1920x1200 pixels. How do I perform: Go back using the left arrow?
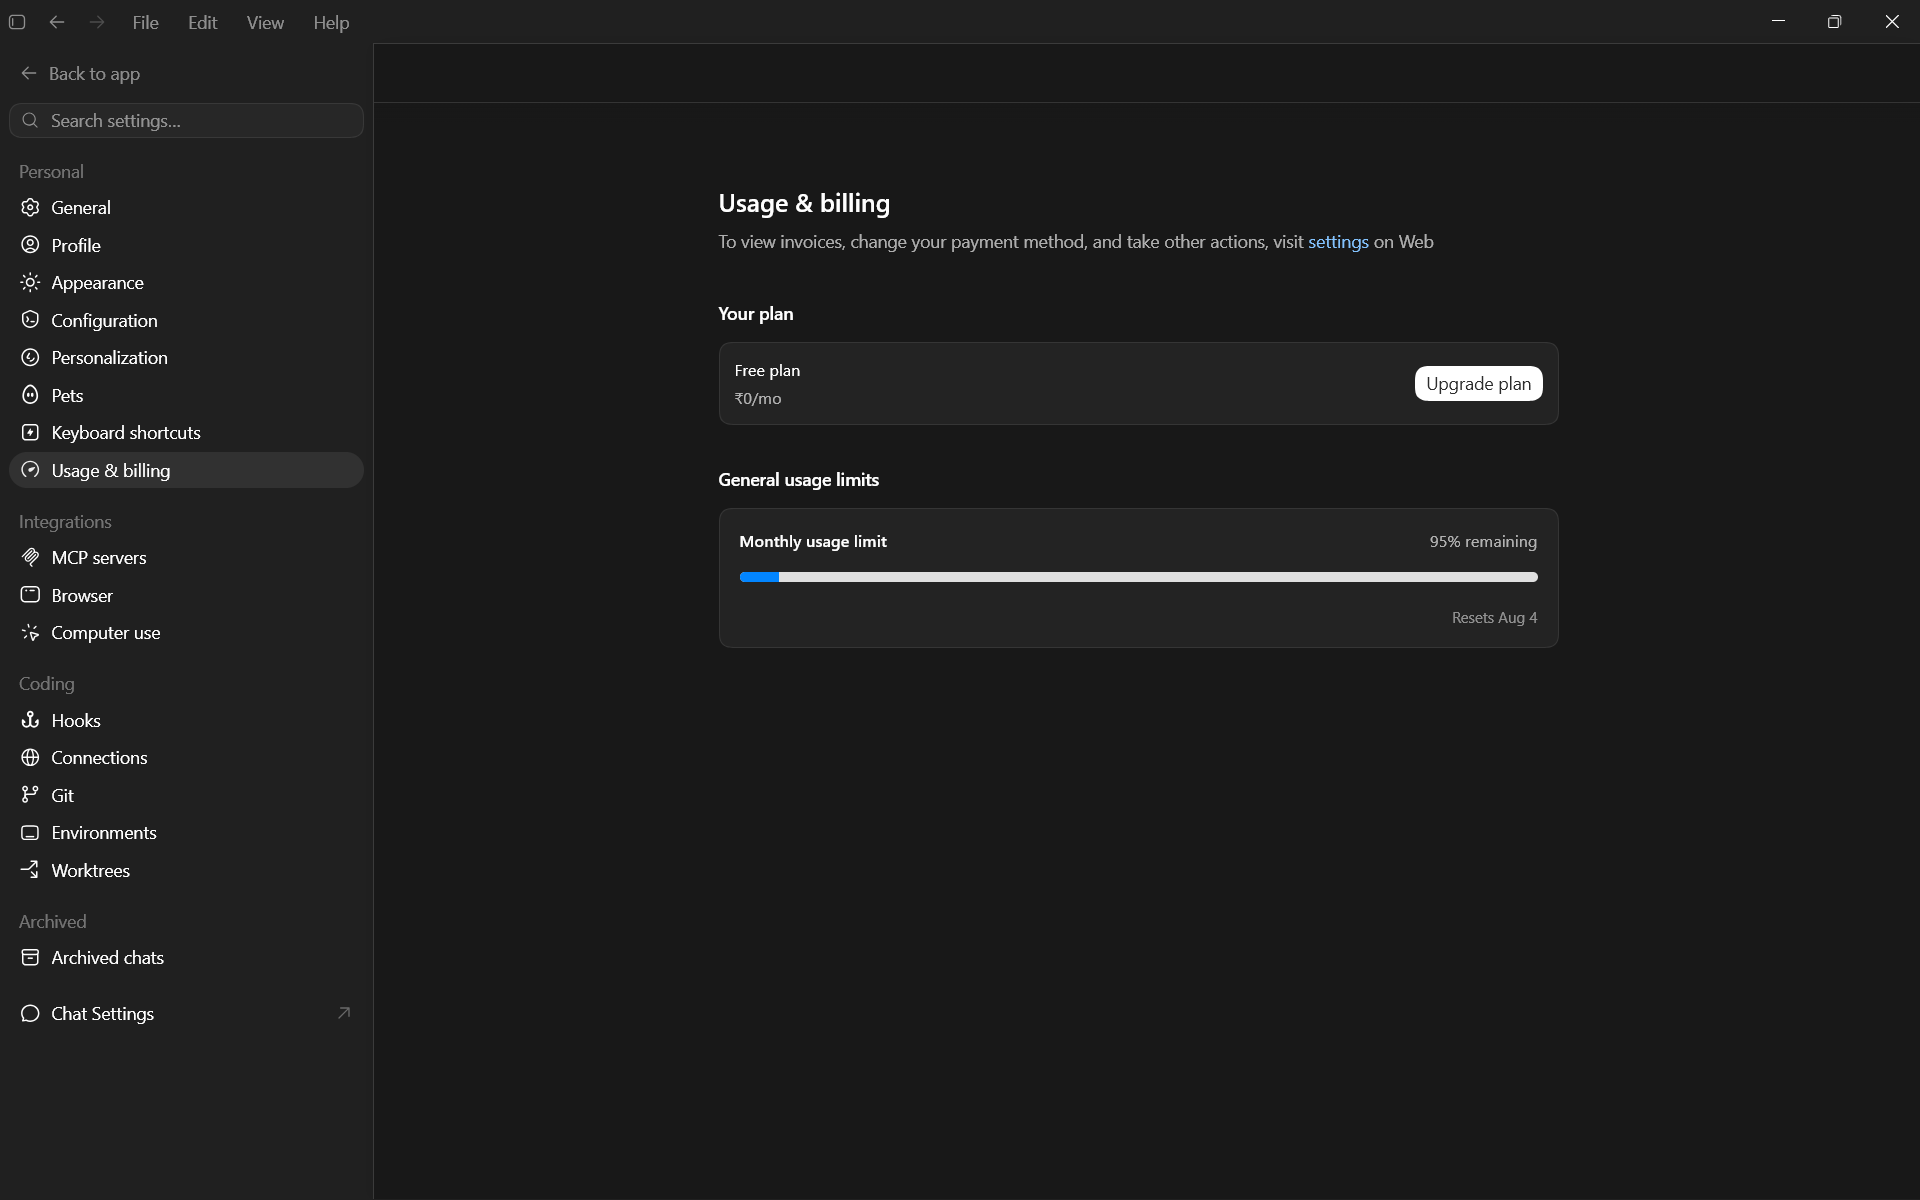pos(57,22)
